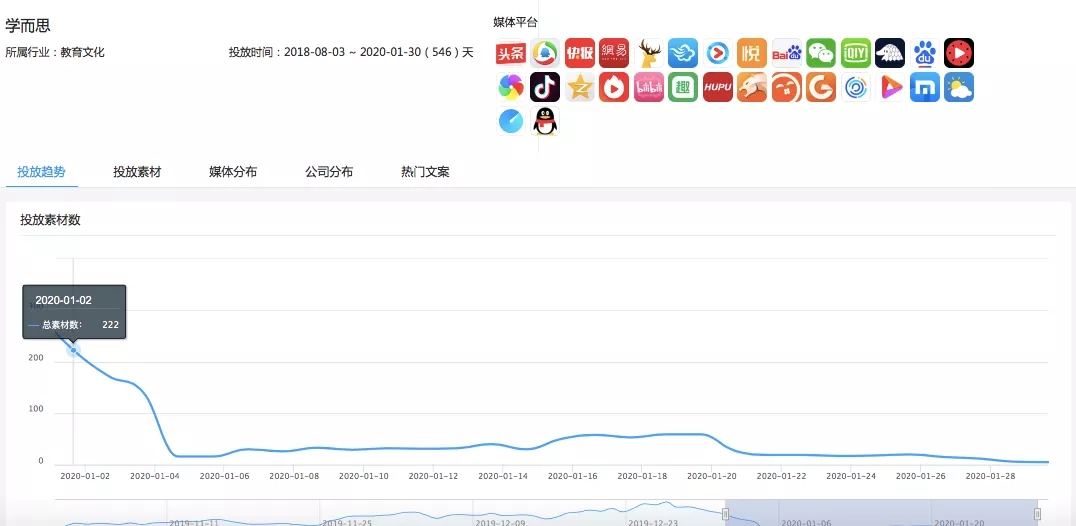
Task: Select the Baidu logo icon
Action: [x=787, y=53]
